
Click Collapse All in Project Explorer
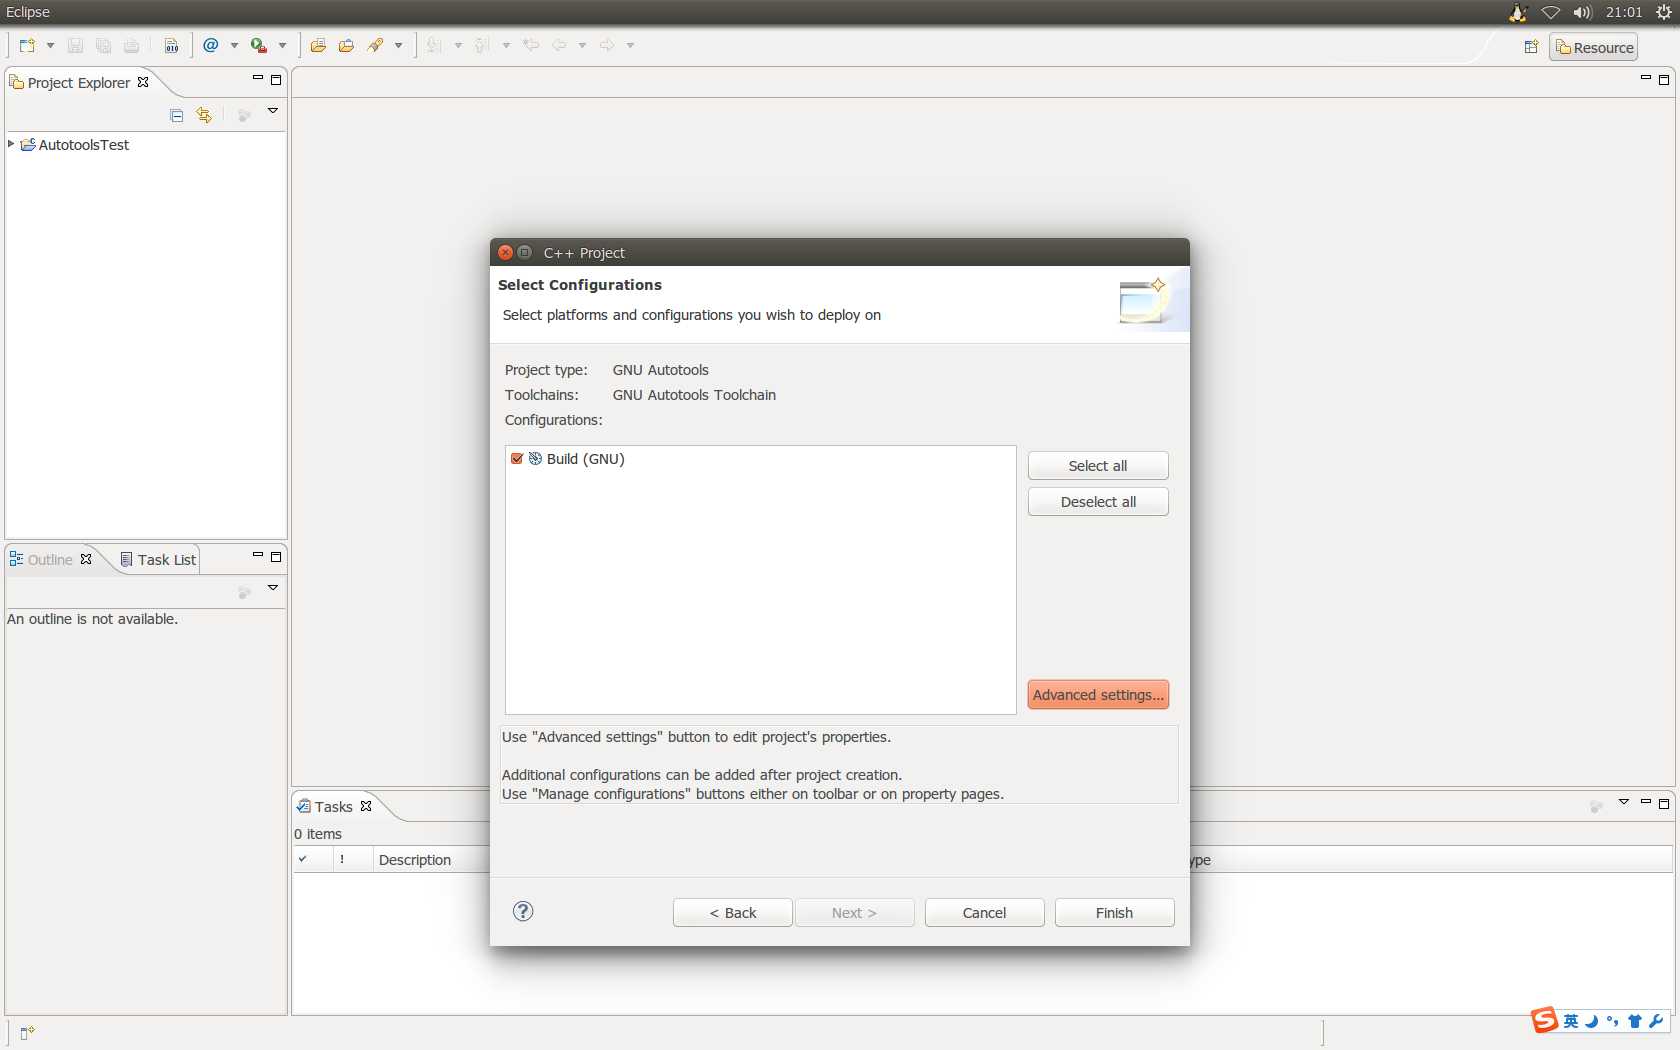(177, 116)
